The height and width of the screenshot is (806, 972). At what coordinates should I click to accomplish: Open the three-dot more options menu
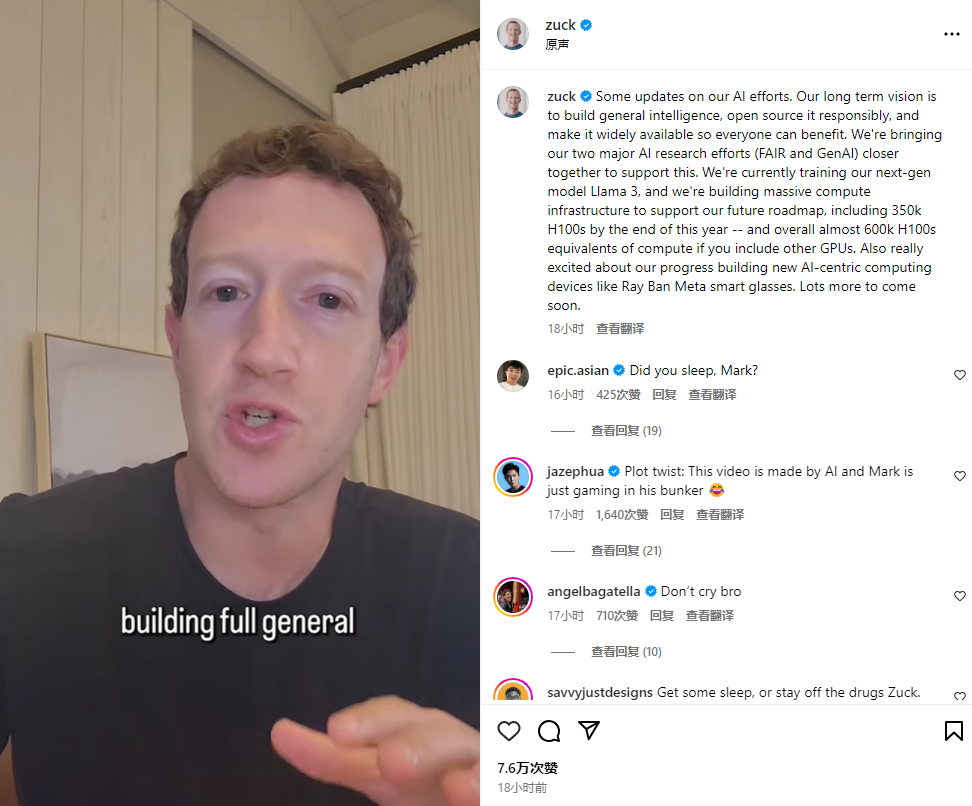952,34
